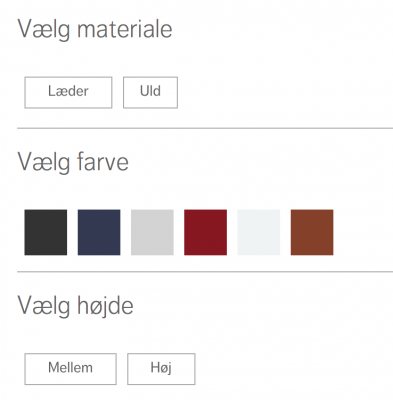Select the navy blue color swatch
The width and height of the screenshot is (393, 400).
(x=99, y=232)
